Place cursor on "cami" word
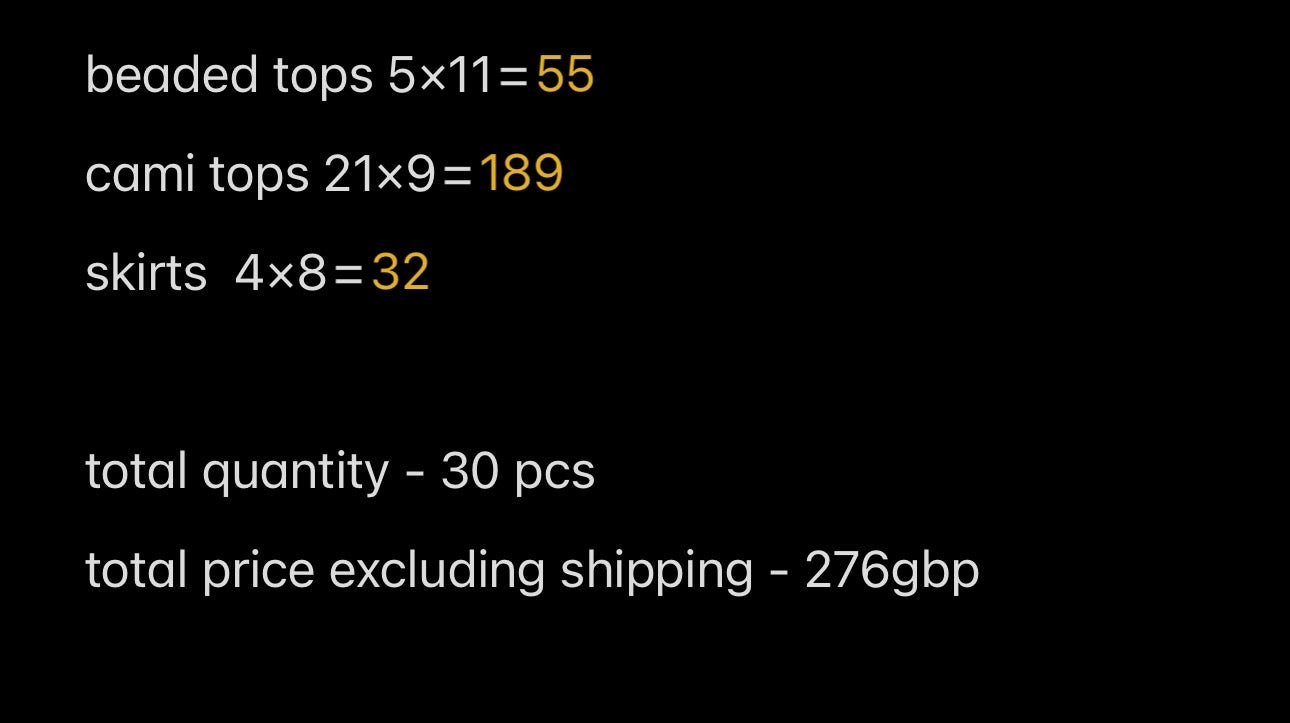The image size is (1290, 723). pyautogui.click(x=140, y=174)
